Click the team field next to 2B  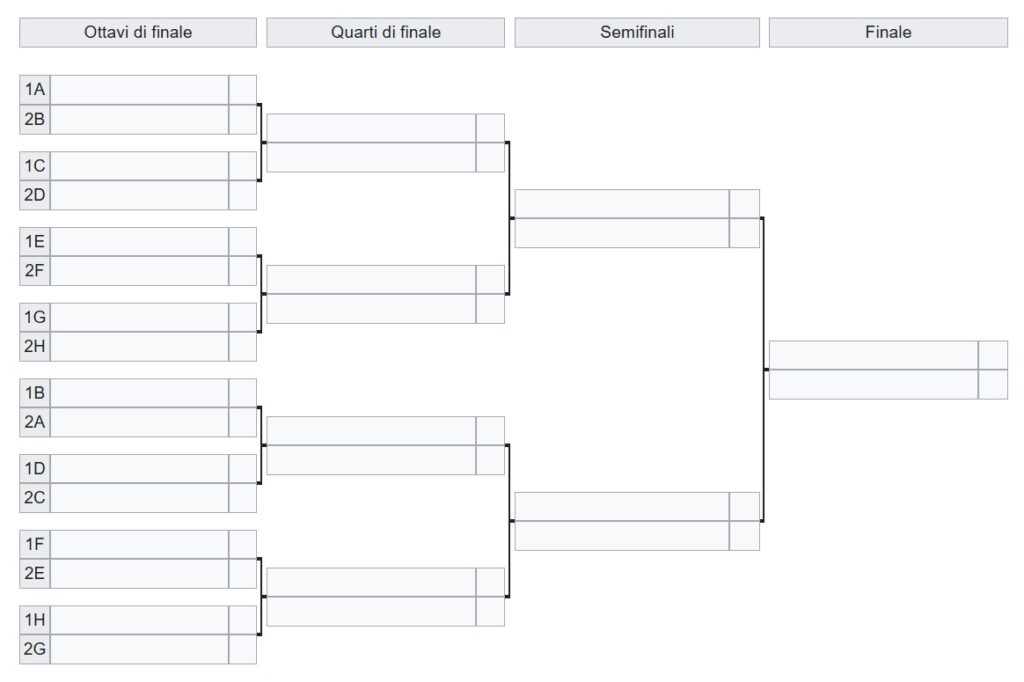click(139, 120)
